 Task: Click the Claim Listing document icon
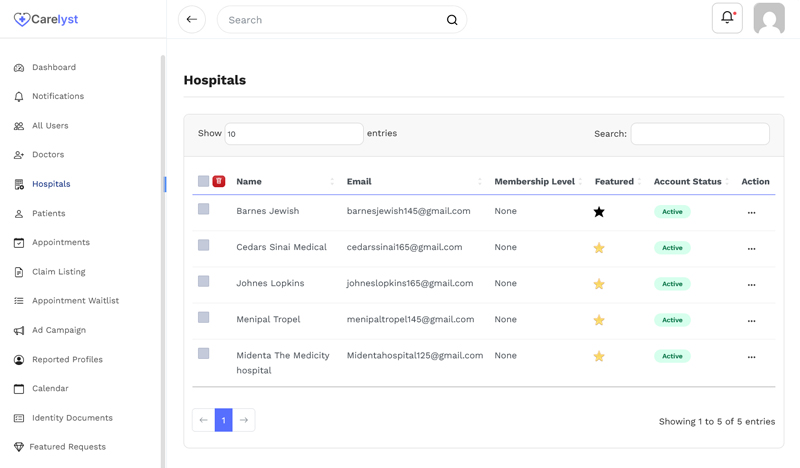[19, 272]
